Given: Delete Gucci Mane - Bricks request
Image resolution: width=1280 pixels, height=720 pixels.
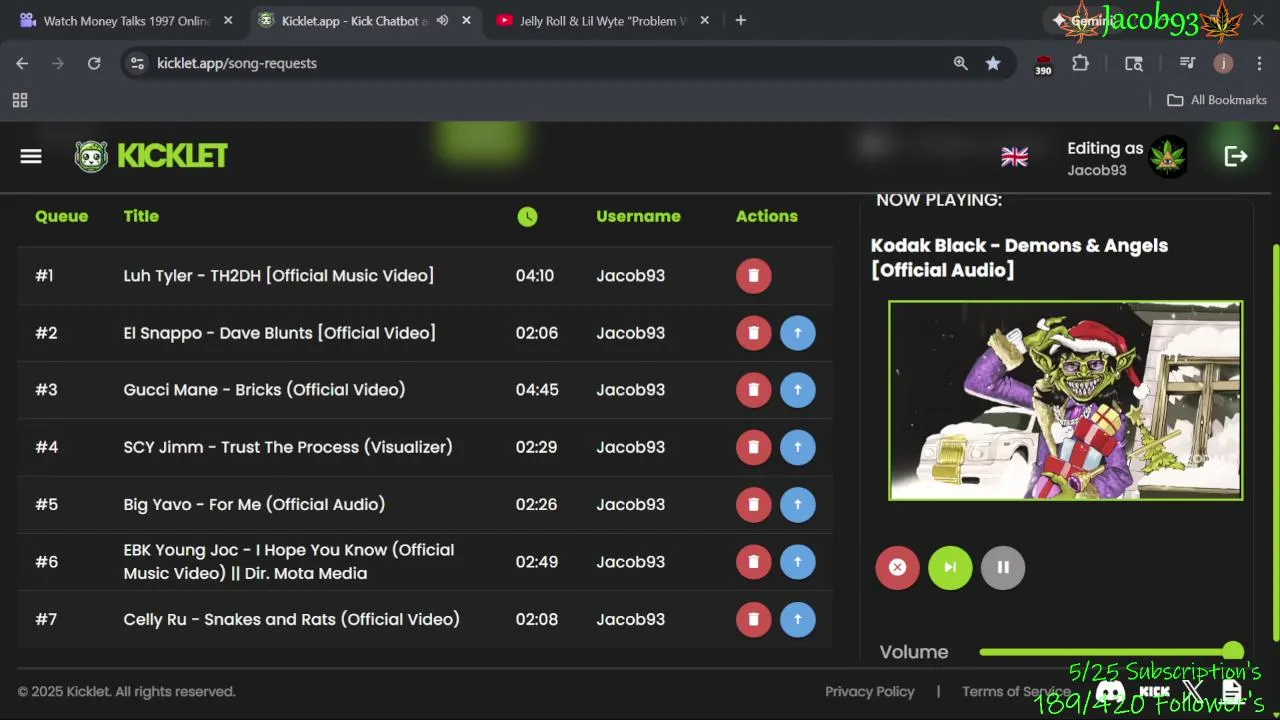Looking at the screenshot, I should [753, 390].
